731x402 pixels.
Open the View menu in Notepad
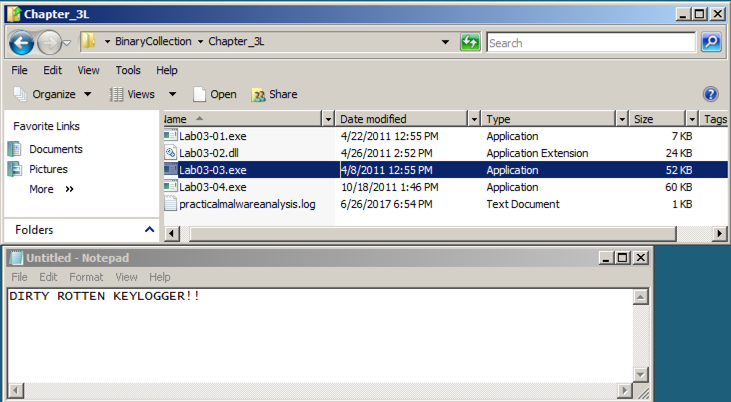126,277
